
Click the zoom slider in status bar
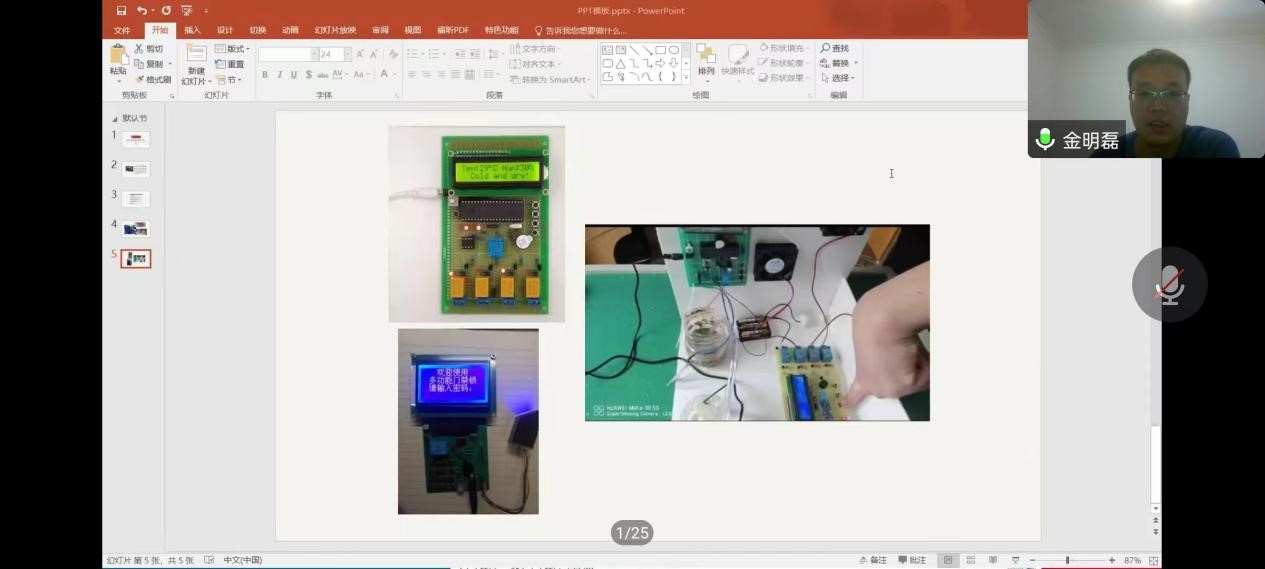click(x=1068, y=560)
